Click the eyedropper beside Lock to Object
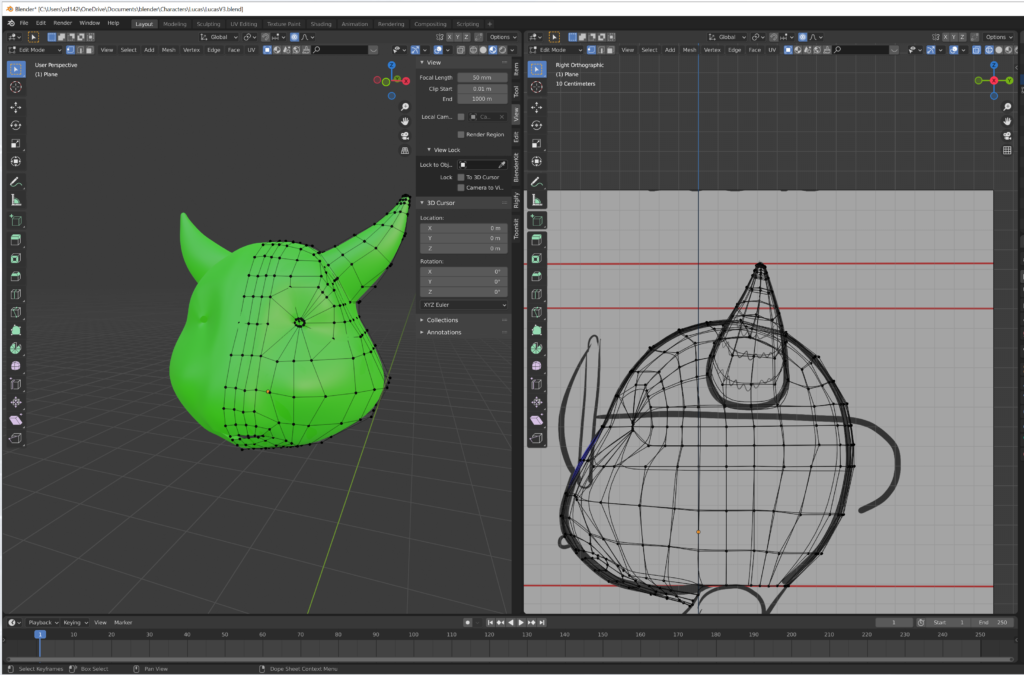The width and height of the screenshot is (1024, 675). pyautogui.click(x=502, y=164)
